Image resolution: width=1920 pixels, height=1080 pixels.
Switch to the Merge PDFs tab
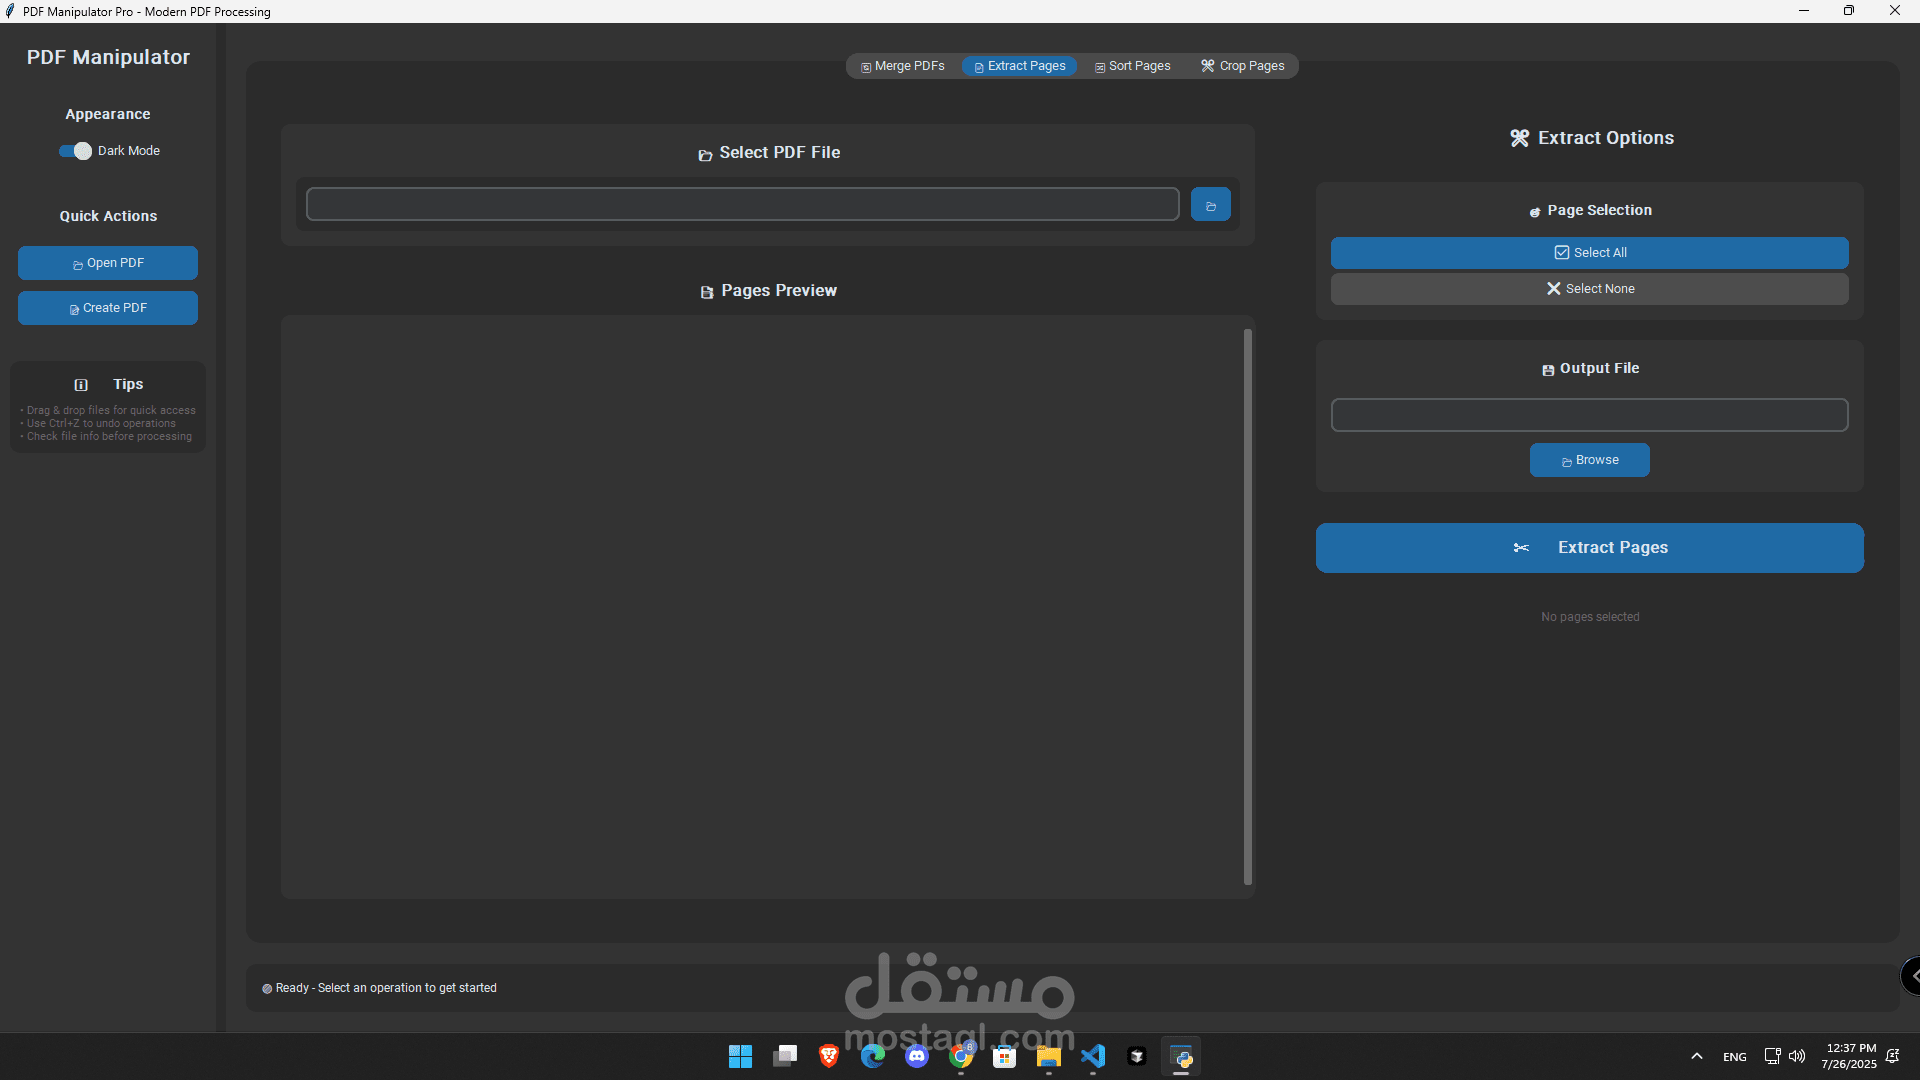pos(902,66)
